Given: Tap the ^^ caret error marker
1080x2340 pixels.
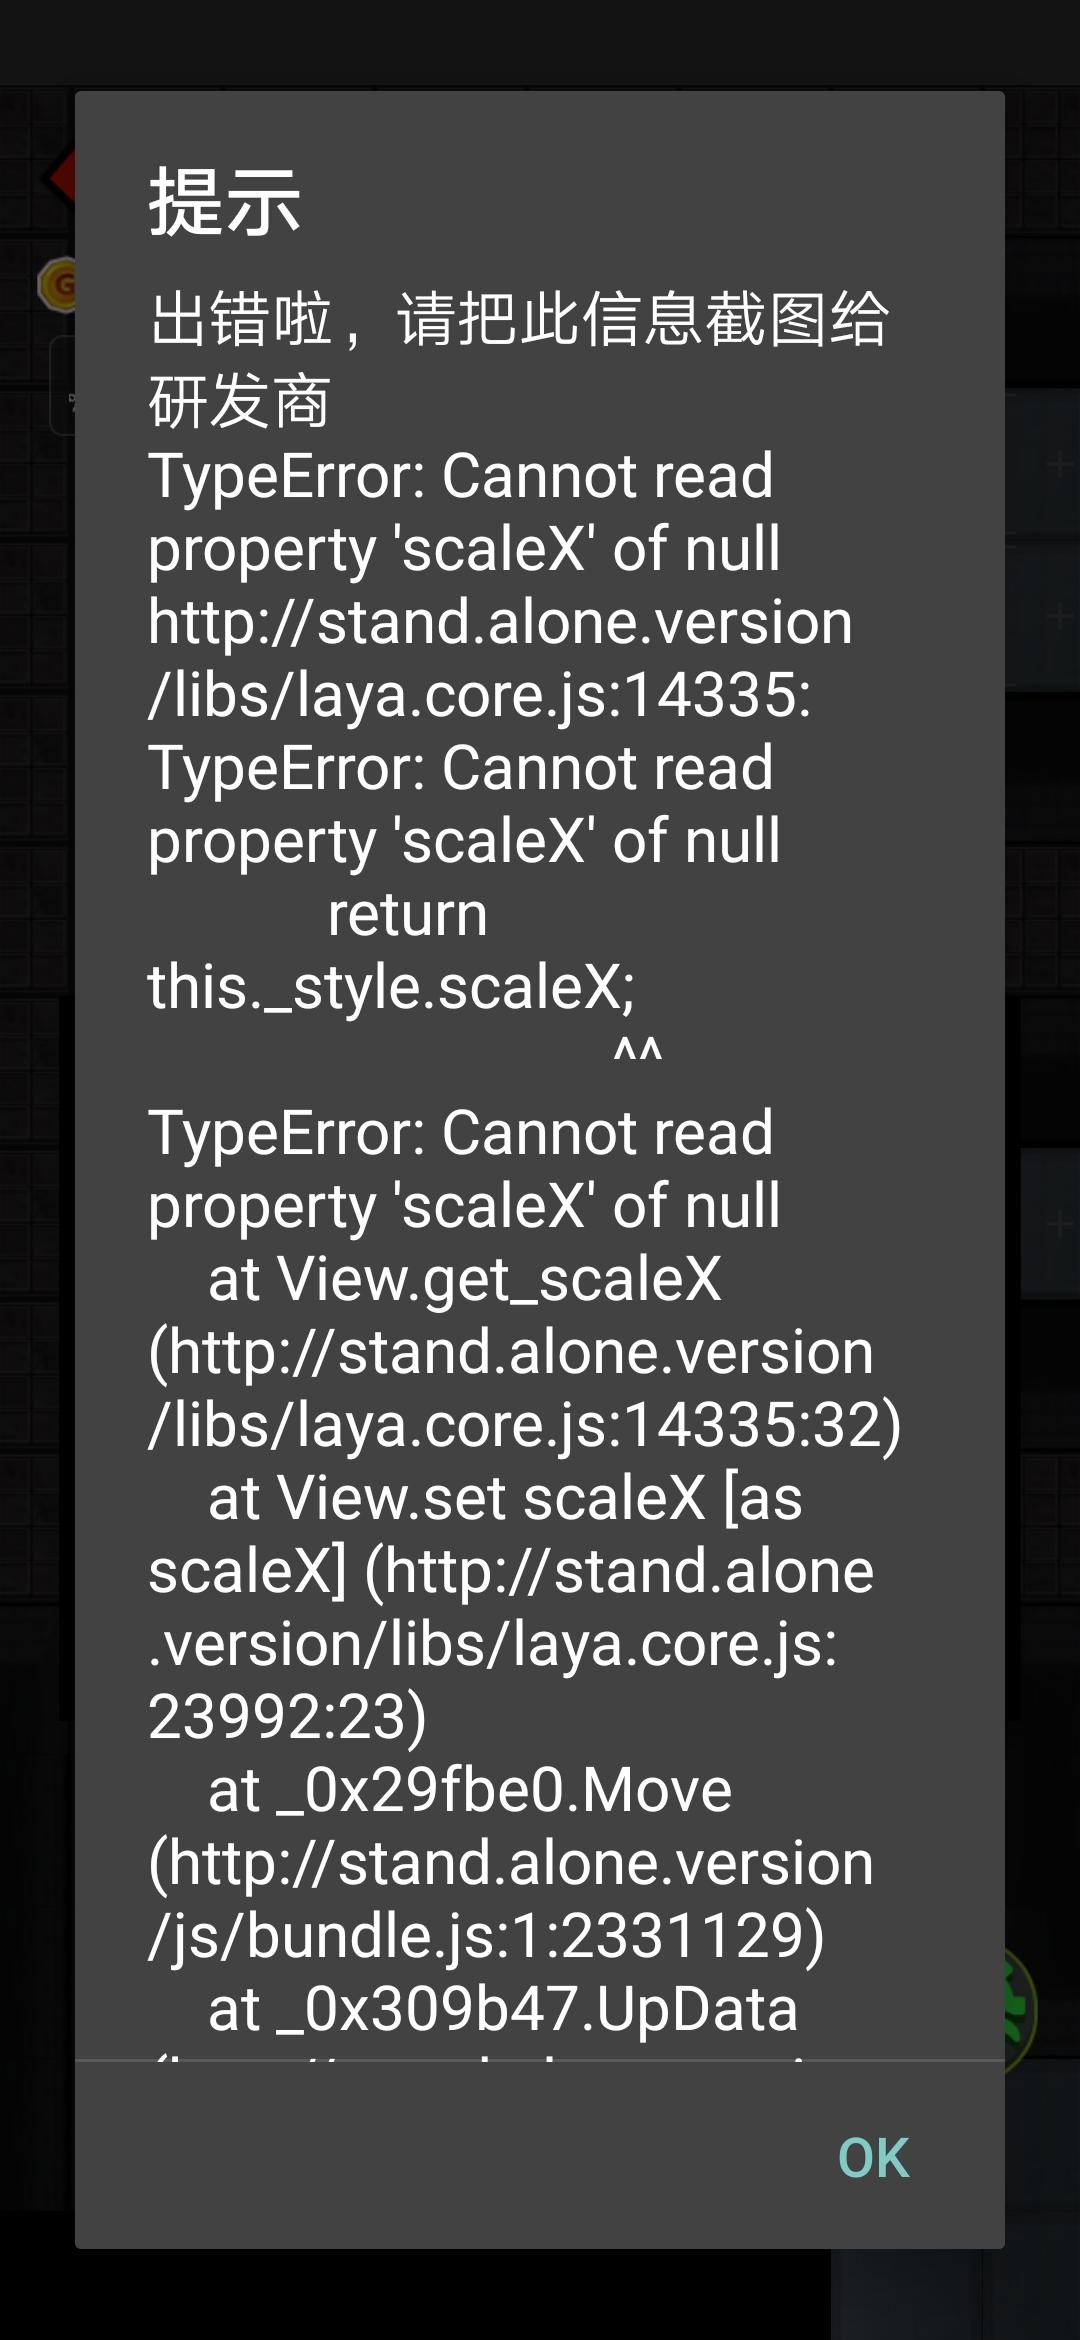Looking at the screenshot, I should point(637,1052).
